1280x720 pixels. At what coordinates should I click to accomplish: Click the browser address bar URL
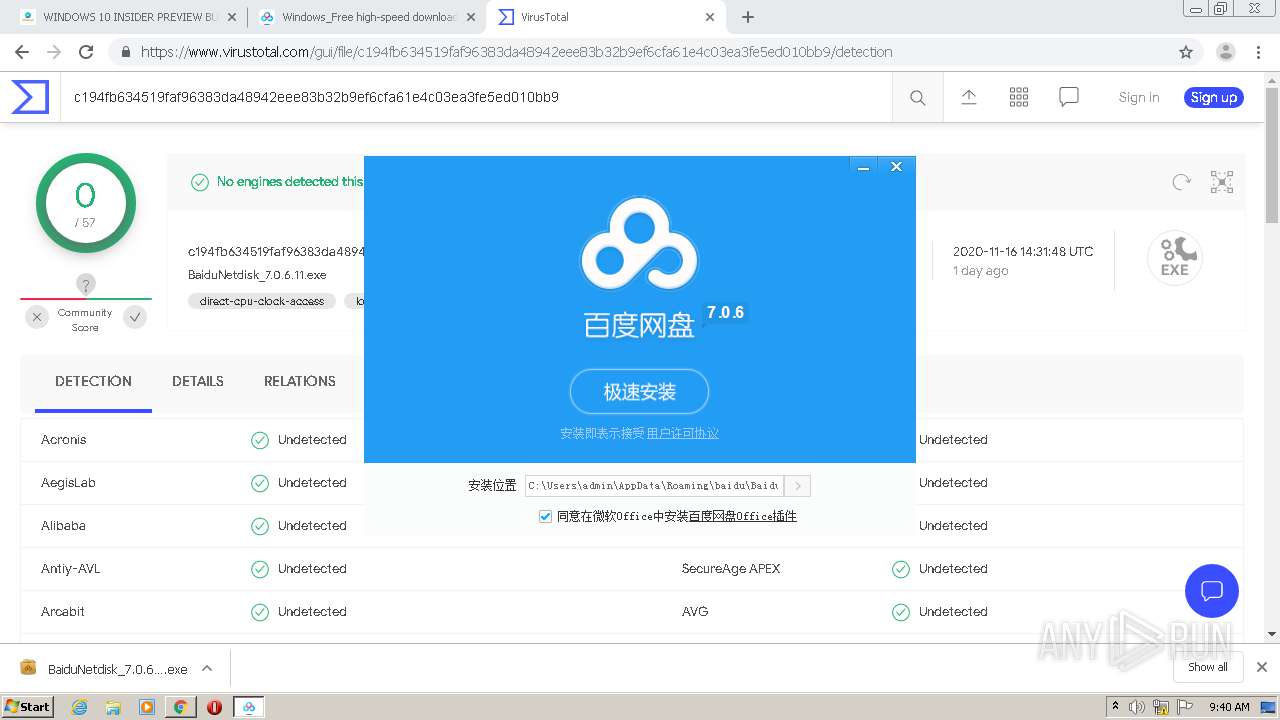(x=517, y=52)
